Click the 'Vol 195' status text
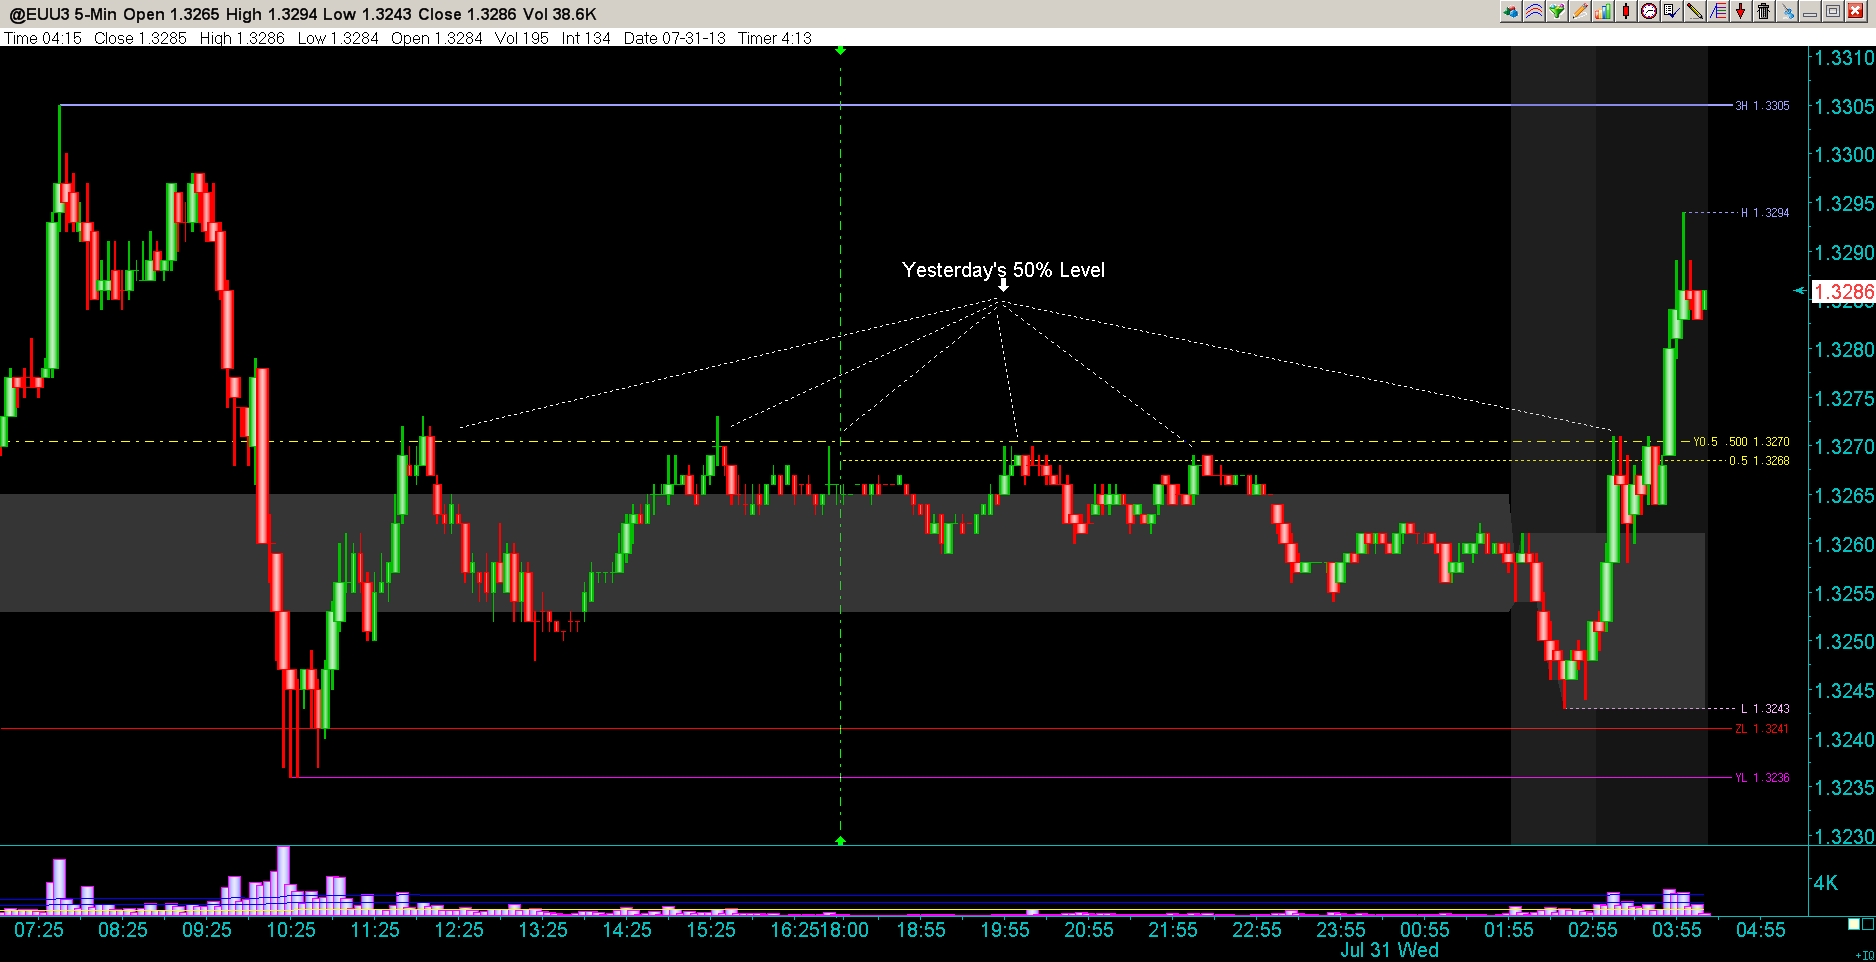The image size is (1876, 962). coord(522,38)
